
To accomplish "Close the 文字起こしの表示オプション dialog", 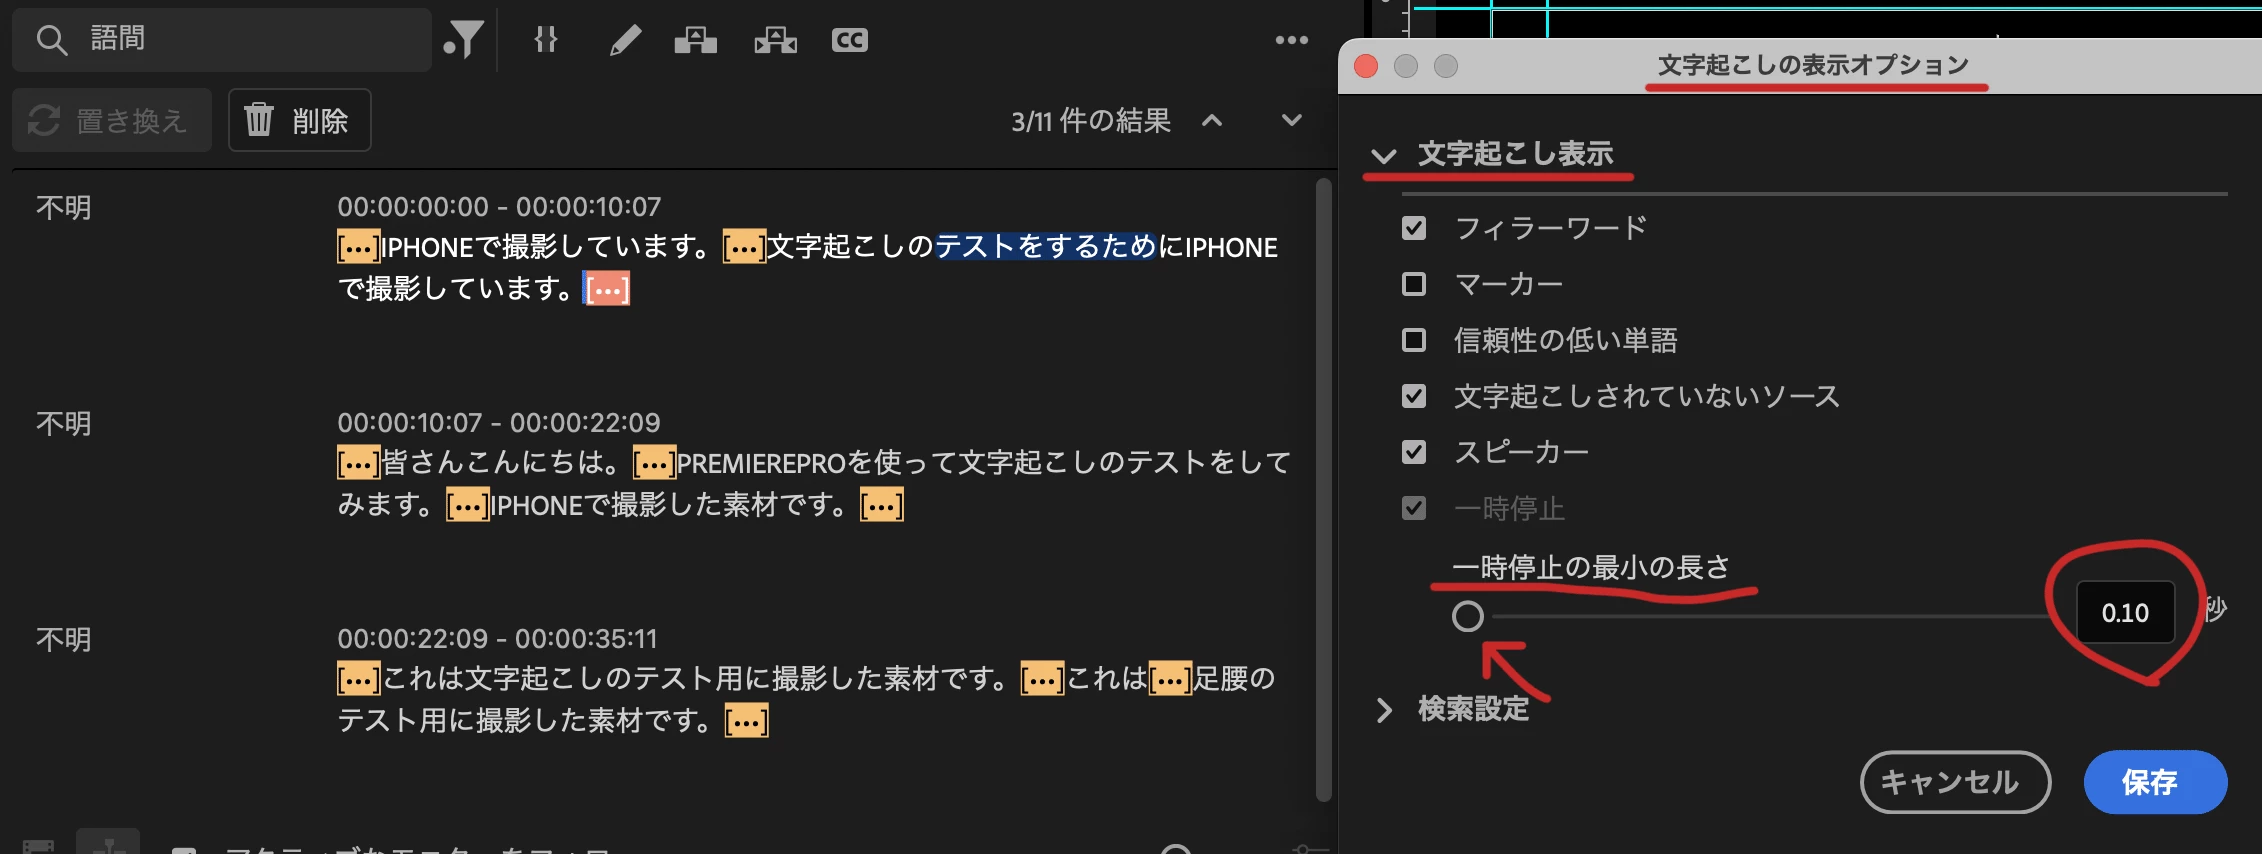I will click(1366, 66).
